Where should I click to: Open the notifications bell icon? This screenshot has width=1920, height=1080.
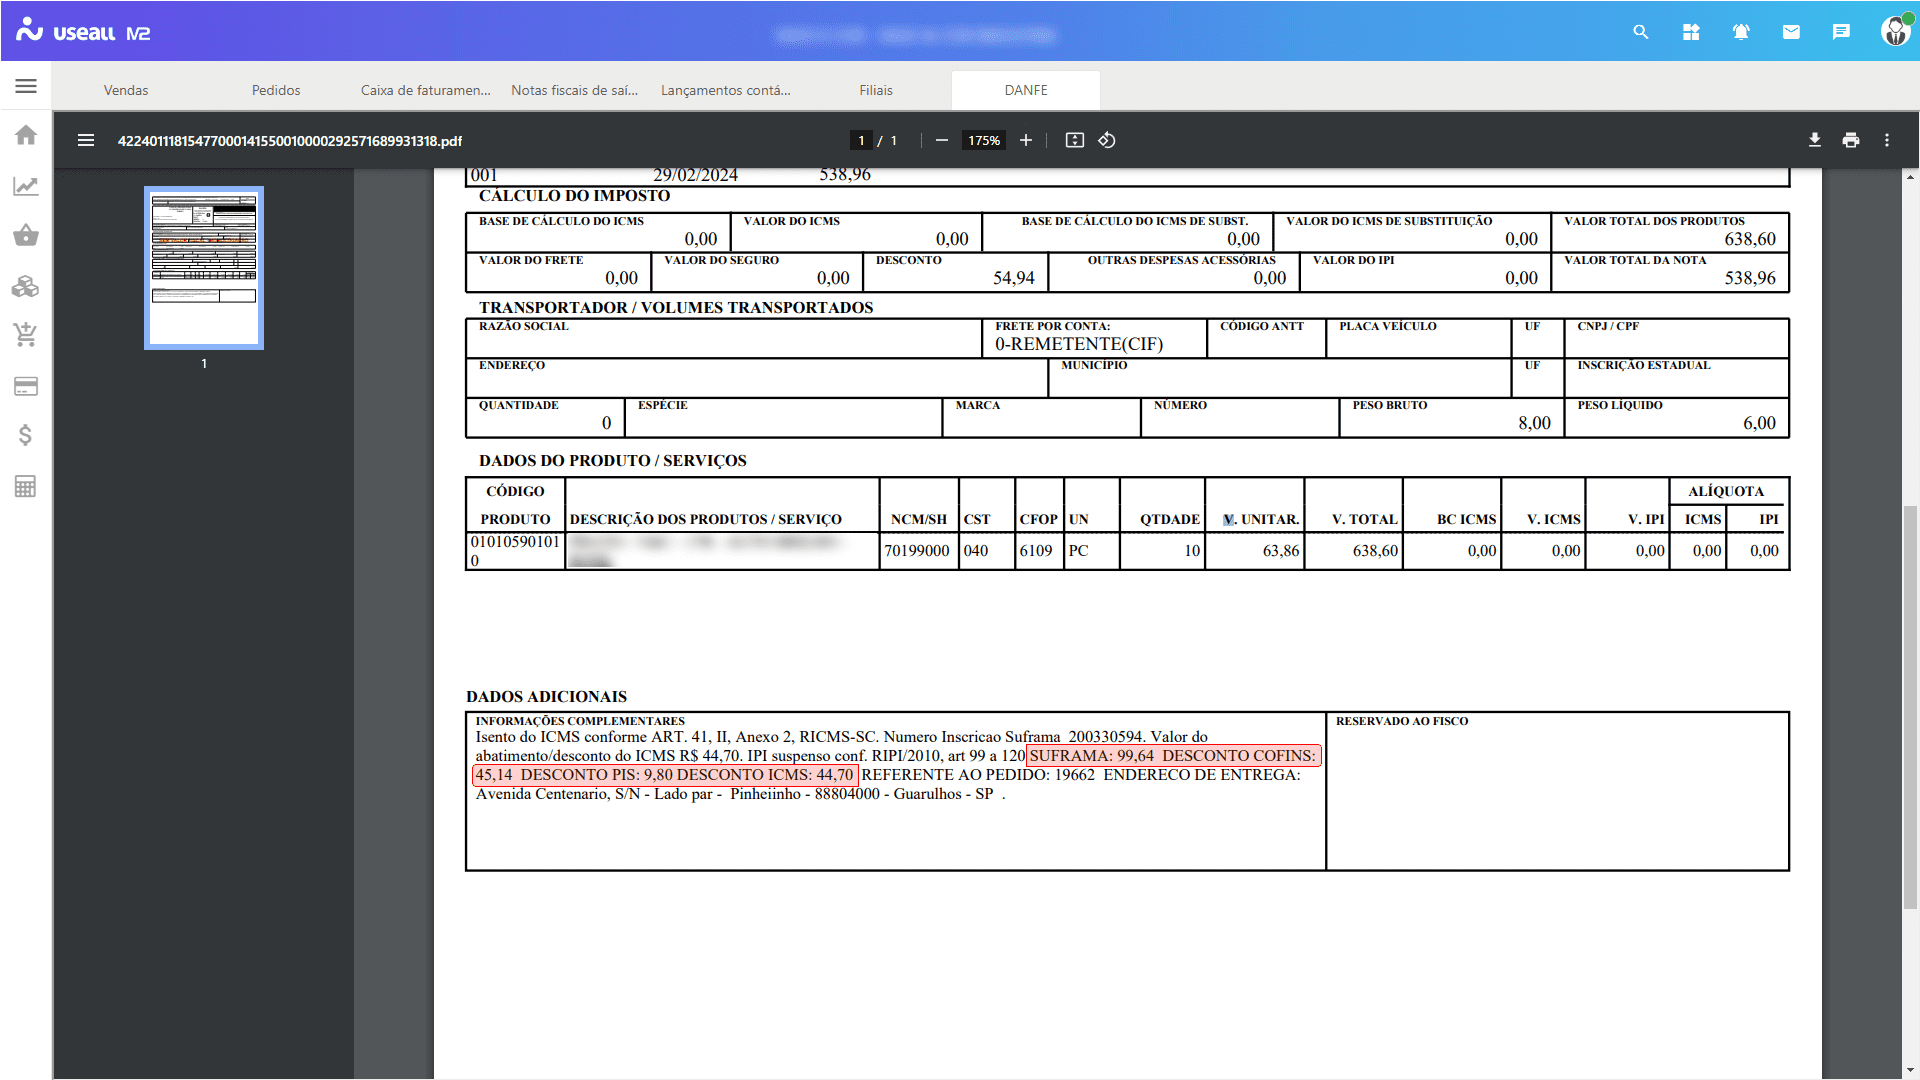1741,32
